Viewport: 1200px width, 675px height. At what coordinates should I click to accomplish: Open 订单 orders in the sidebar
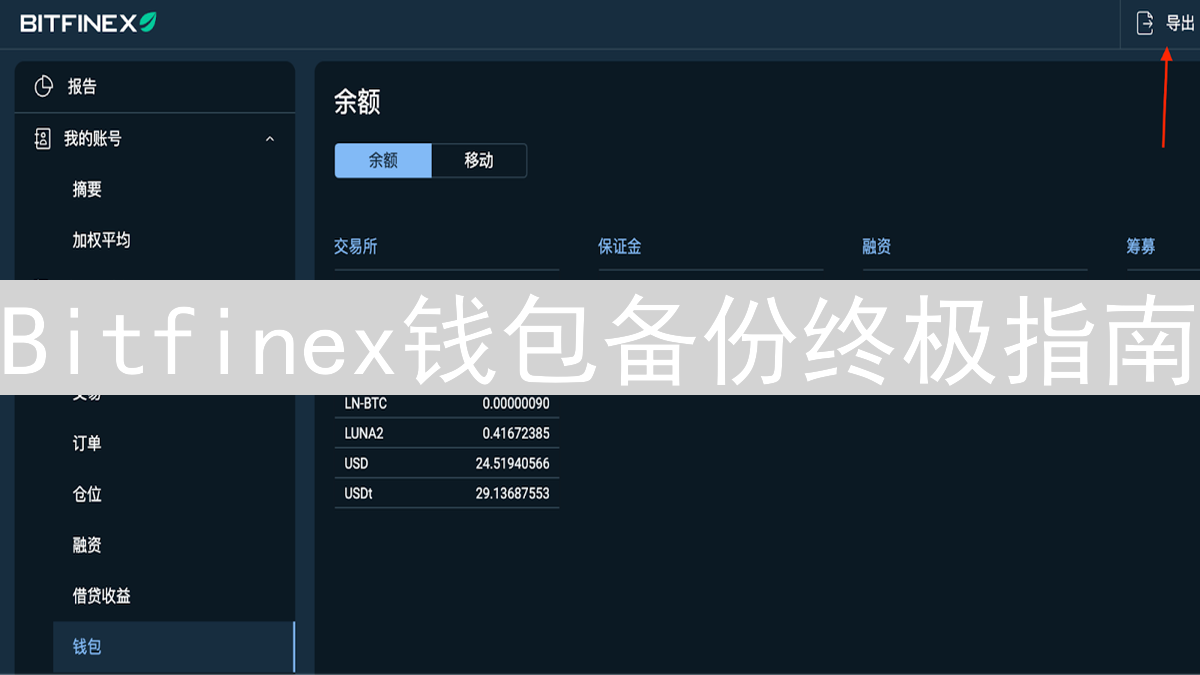pyautogui.click(x=87, y=443)
